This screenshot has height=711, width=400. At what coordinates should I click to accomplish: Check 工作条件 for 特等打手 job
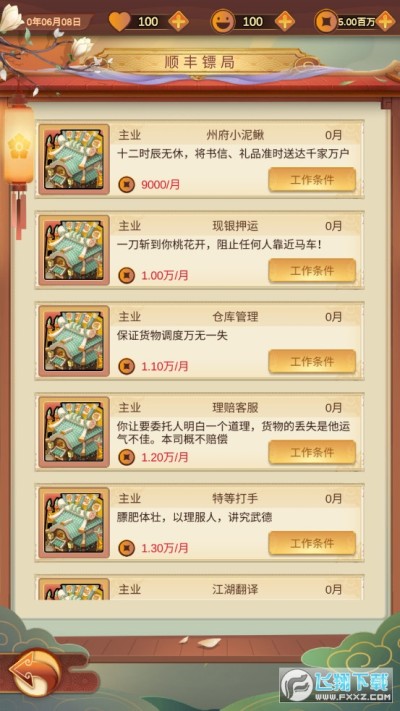(312, 543)
